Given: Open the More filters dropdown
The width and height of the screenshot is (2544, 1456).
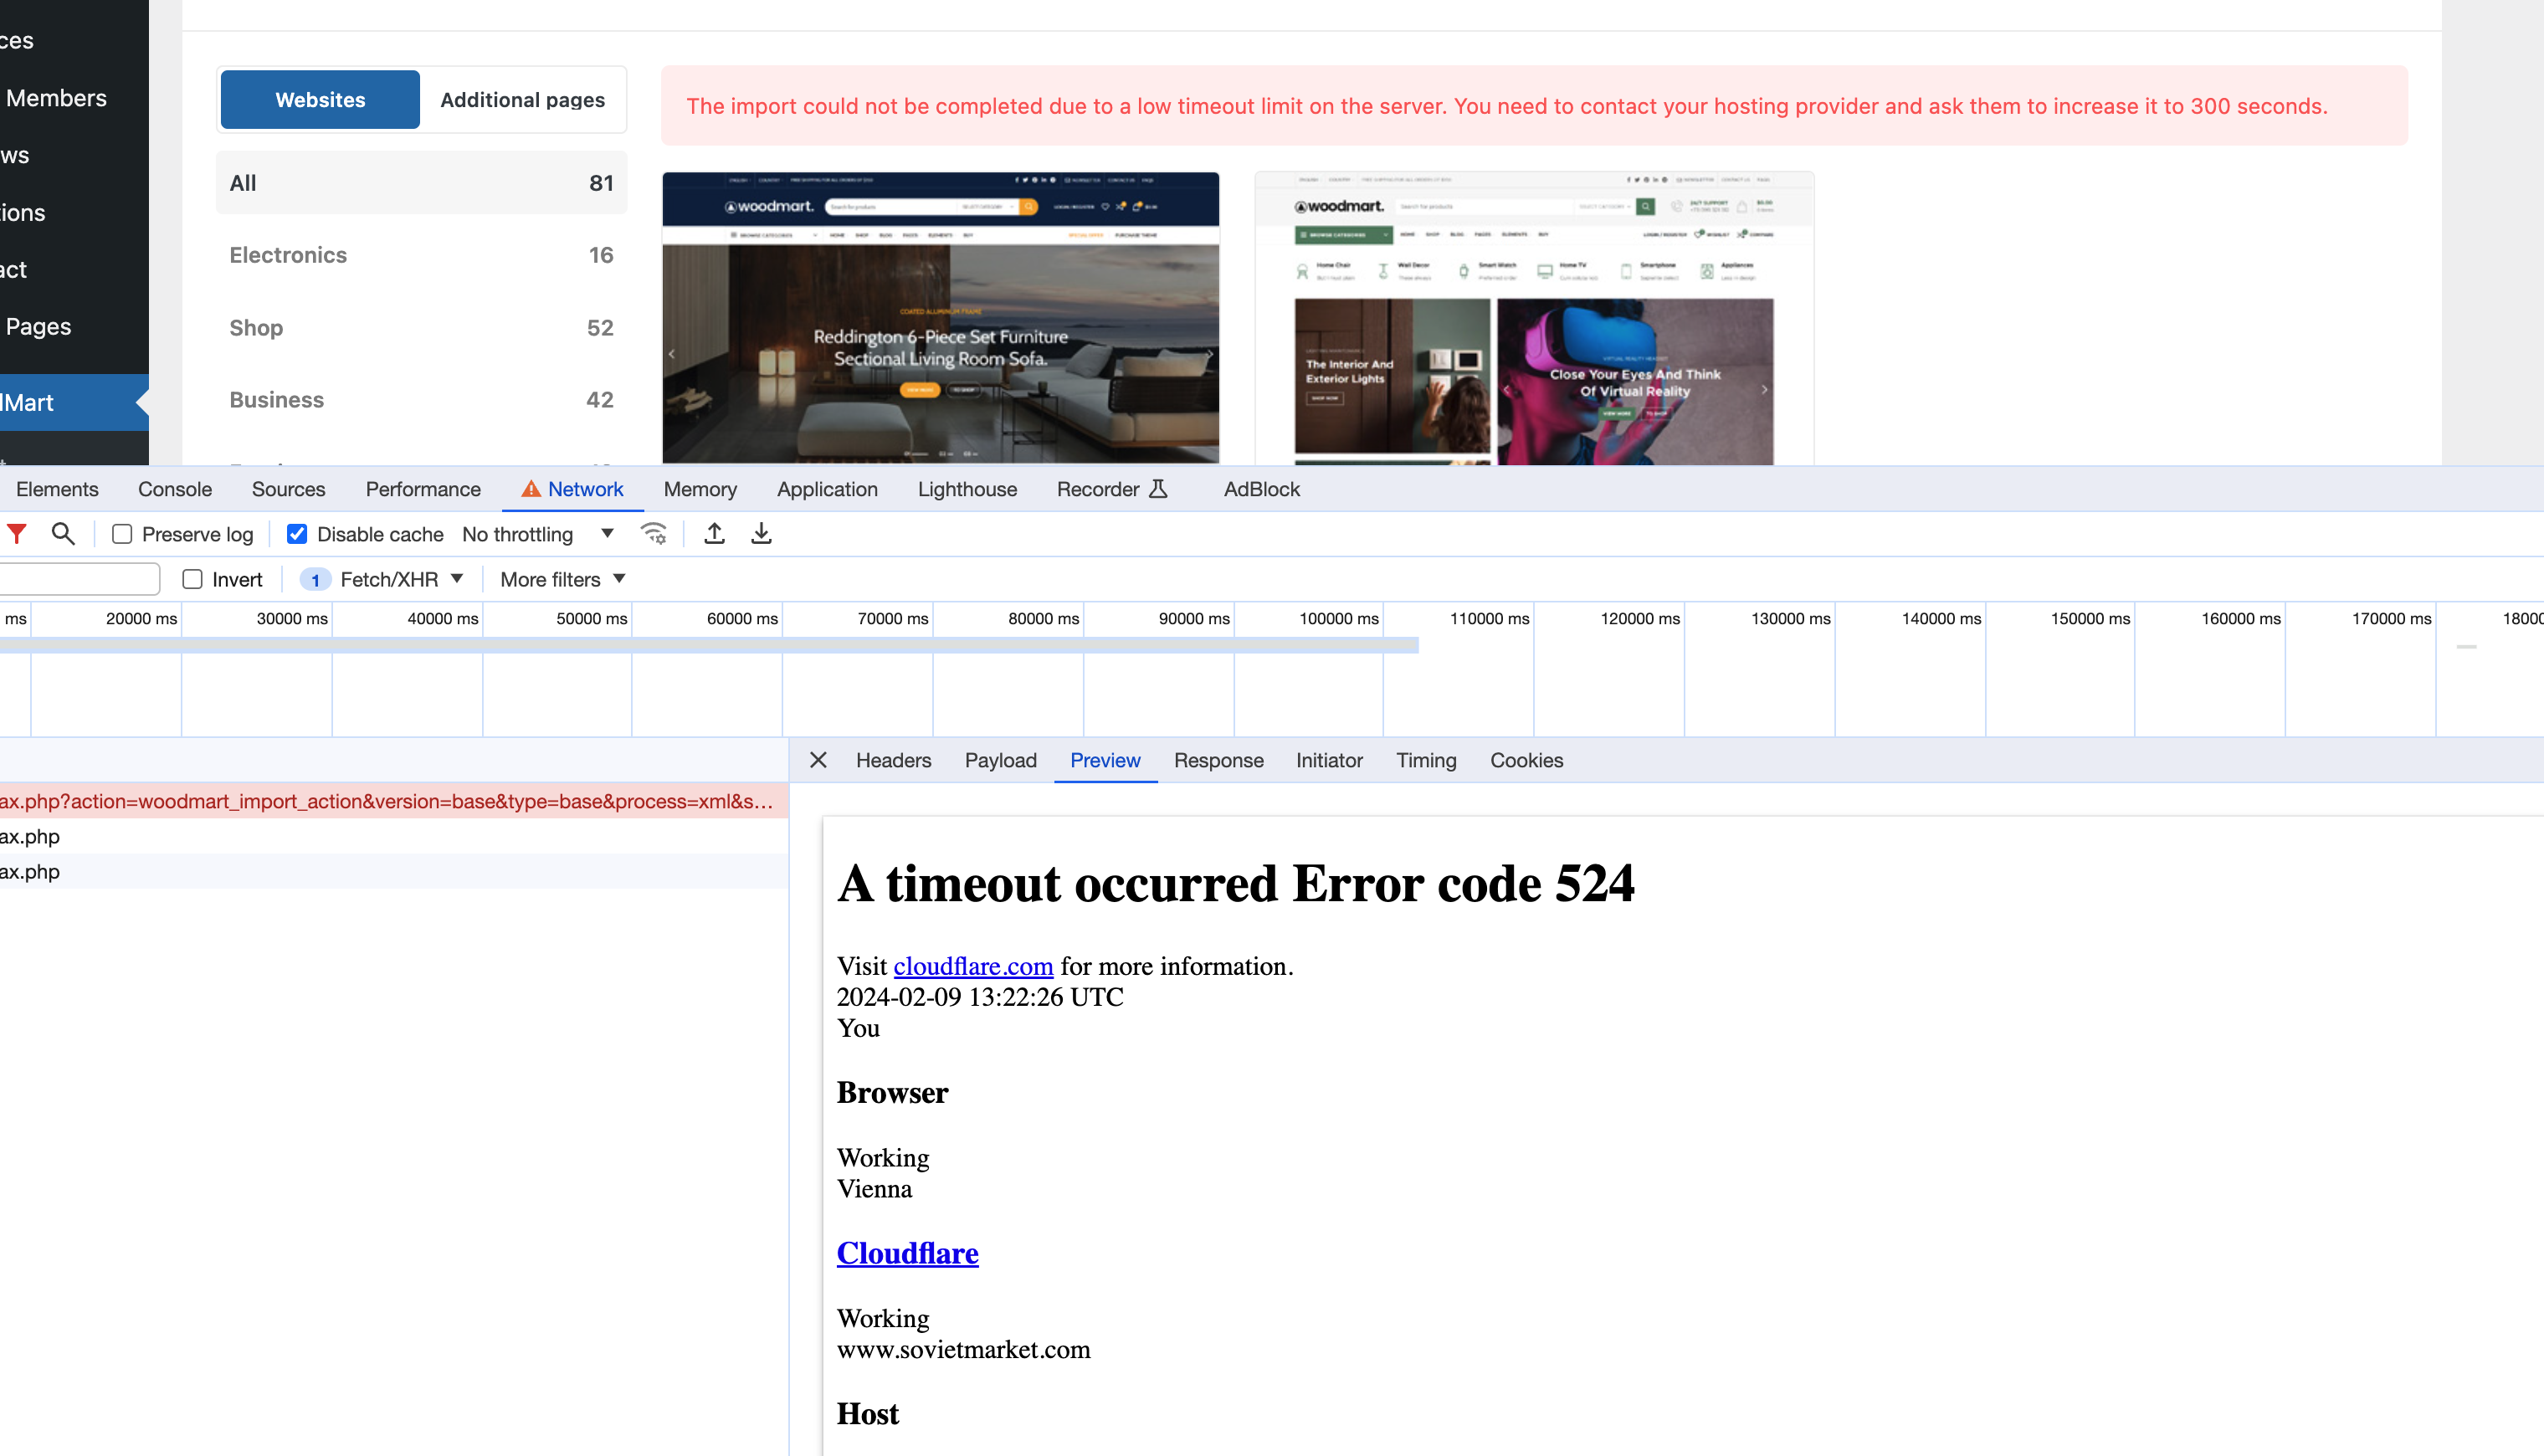Looking at the screenshot, I should (562, 579).
